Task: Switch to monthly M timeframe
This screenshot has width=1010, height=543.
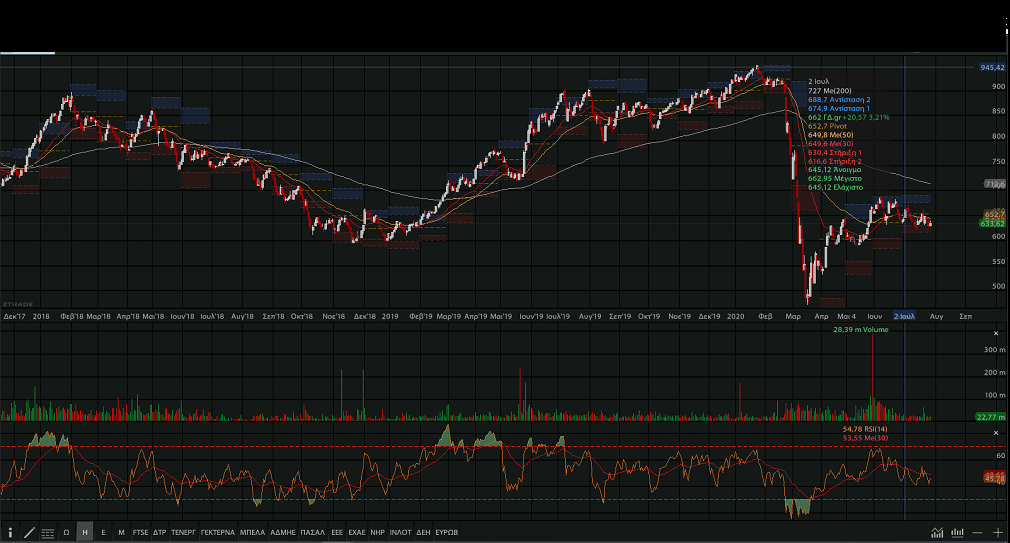Action: point(121,533)
